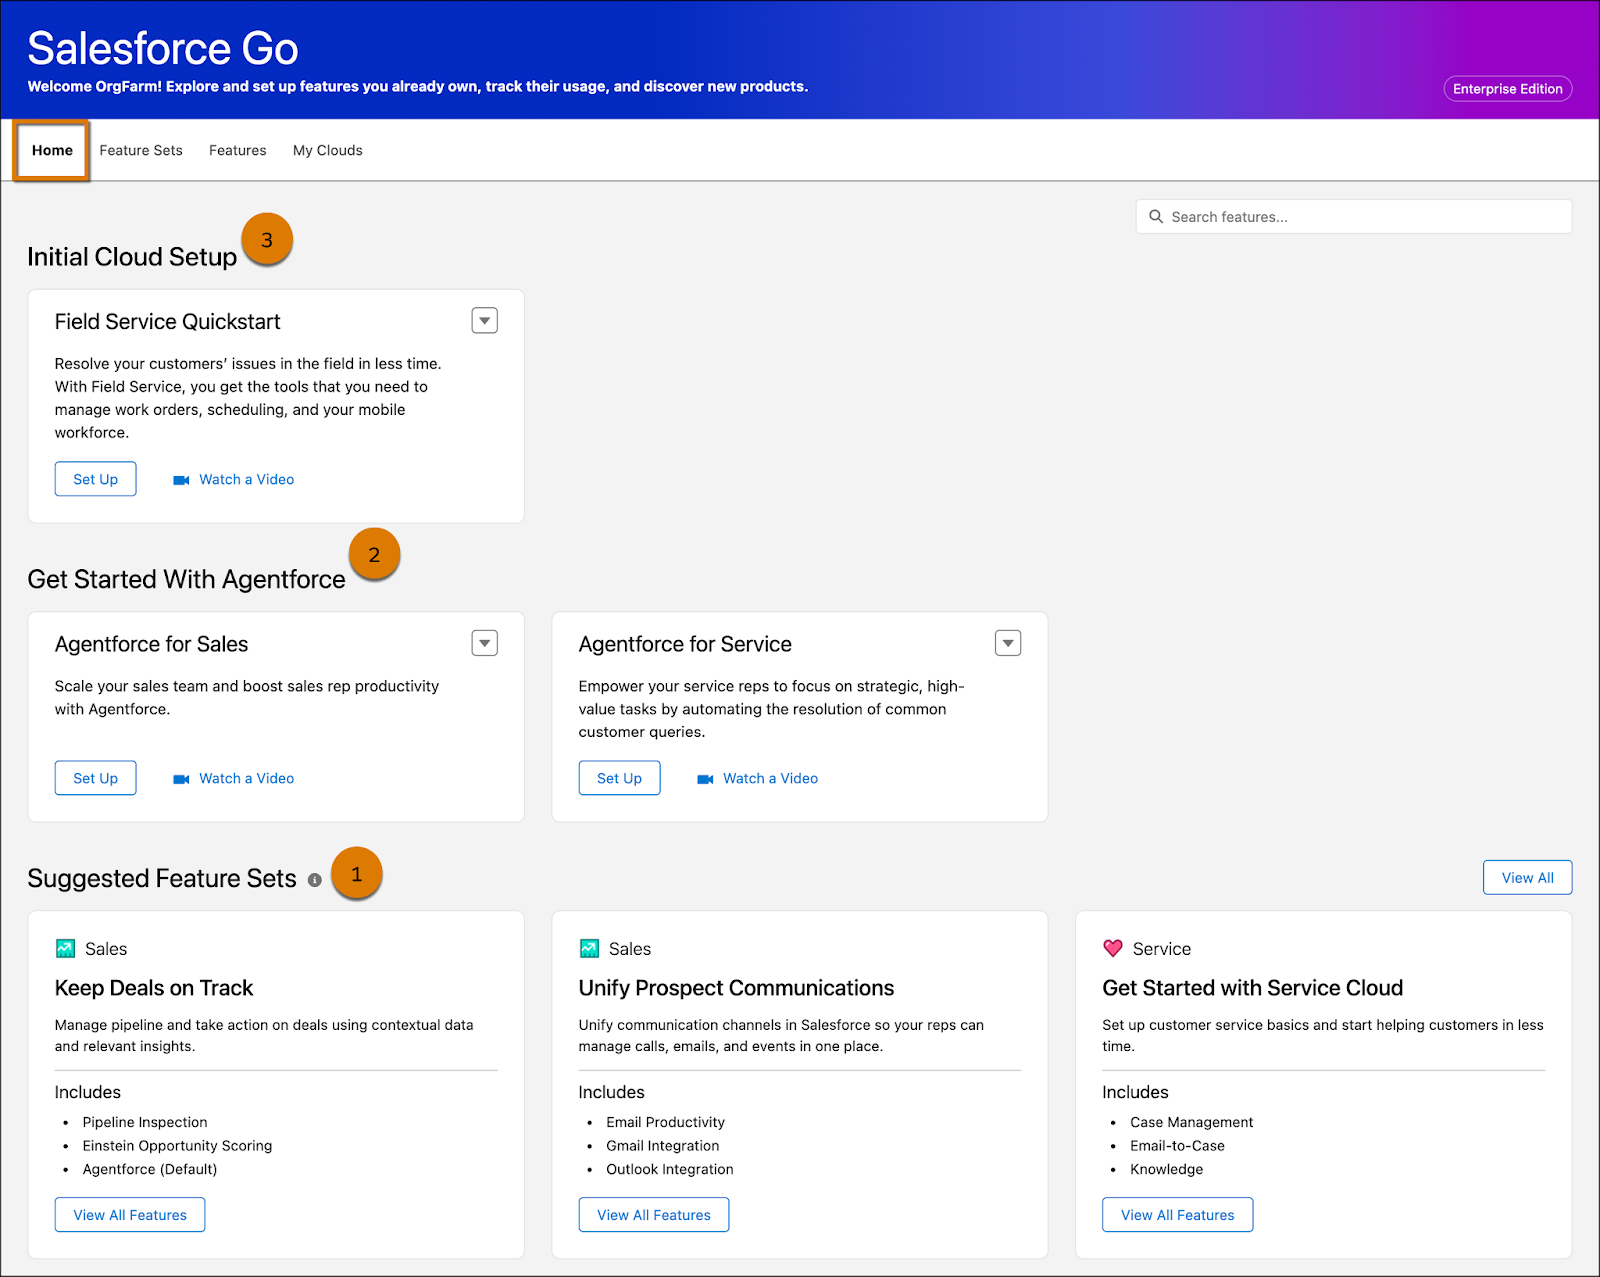Click the Unify Prospect Communications title

coord(736,988)
